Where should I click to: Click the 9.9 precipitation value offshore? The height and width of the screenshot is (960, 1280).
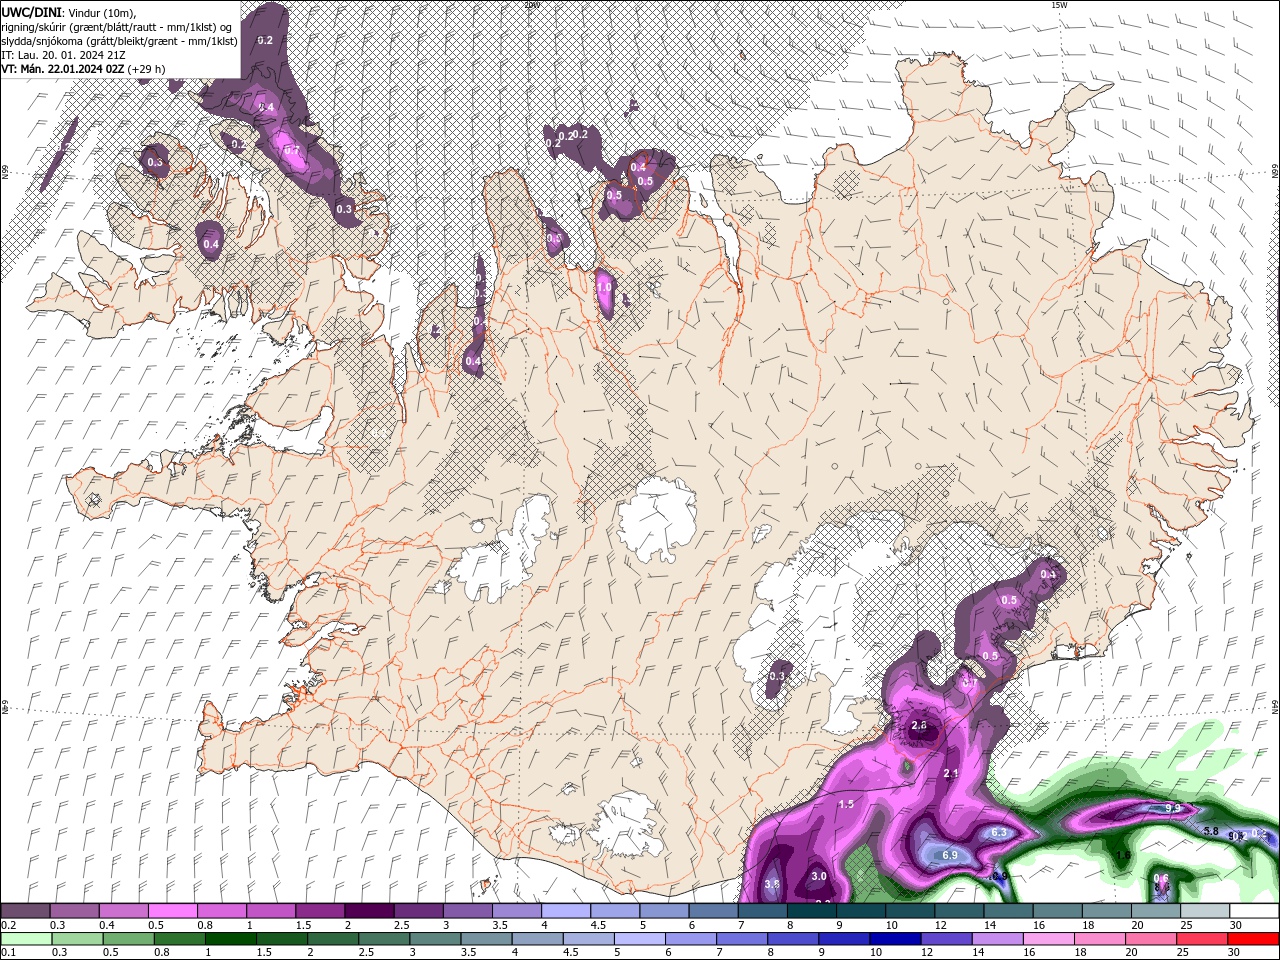tap(1173, 807)
